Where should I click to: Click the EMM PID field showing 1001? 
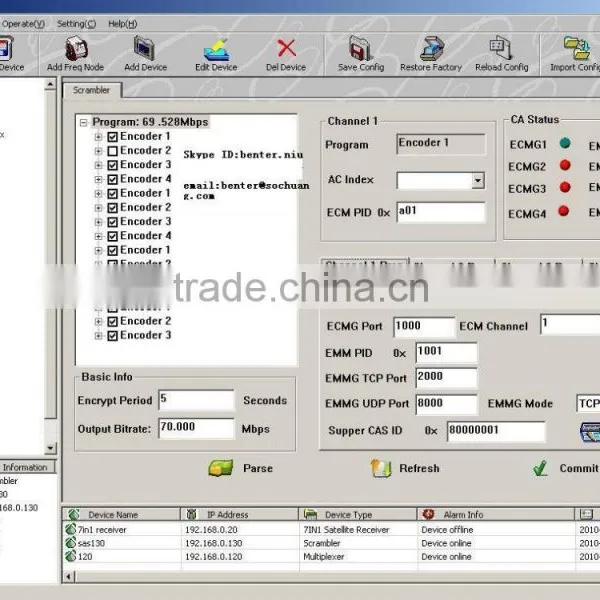(446, 352)
